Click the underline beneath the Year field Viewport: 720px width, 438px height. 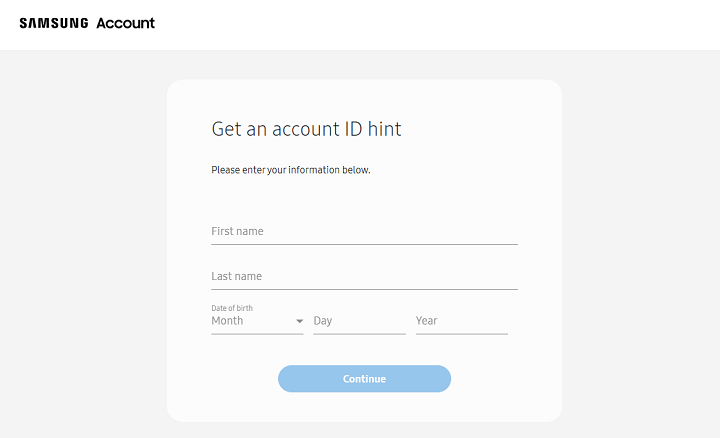[461, 334]
